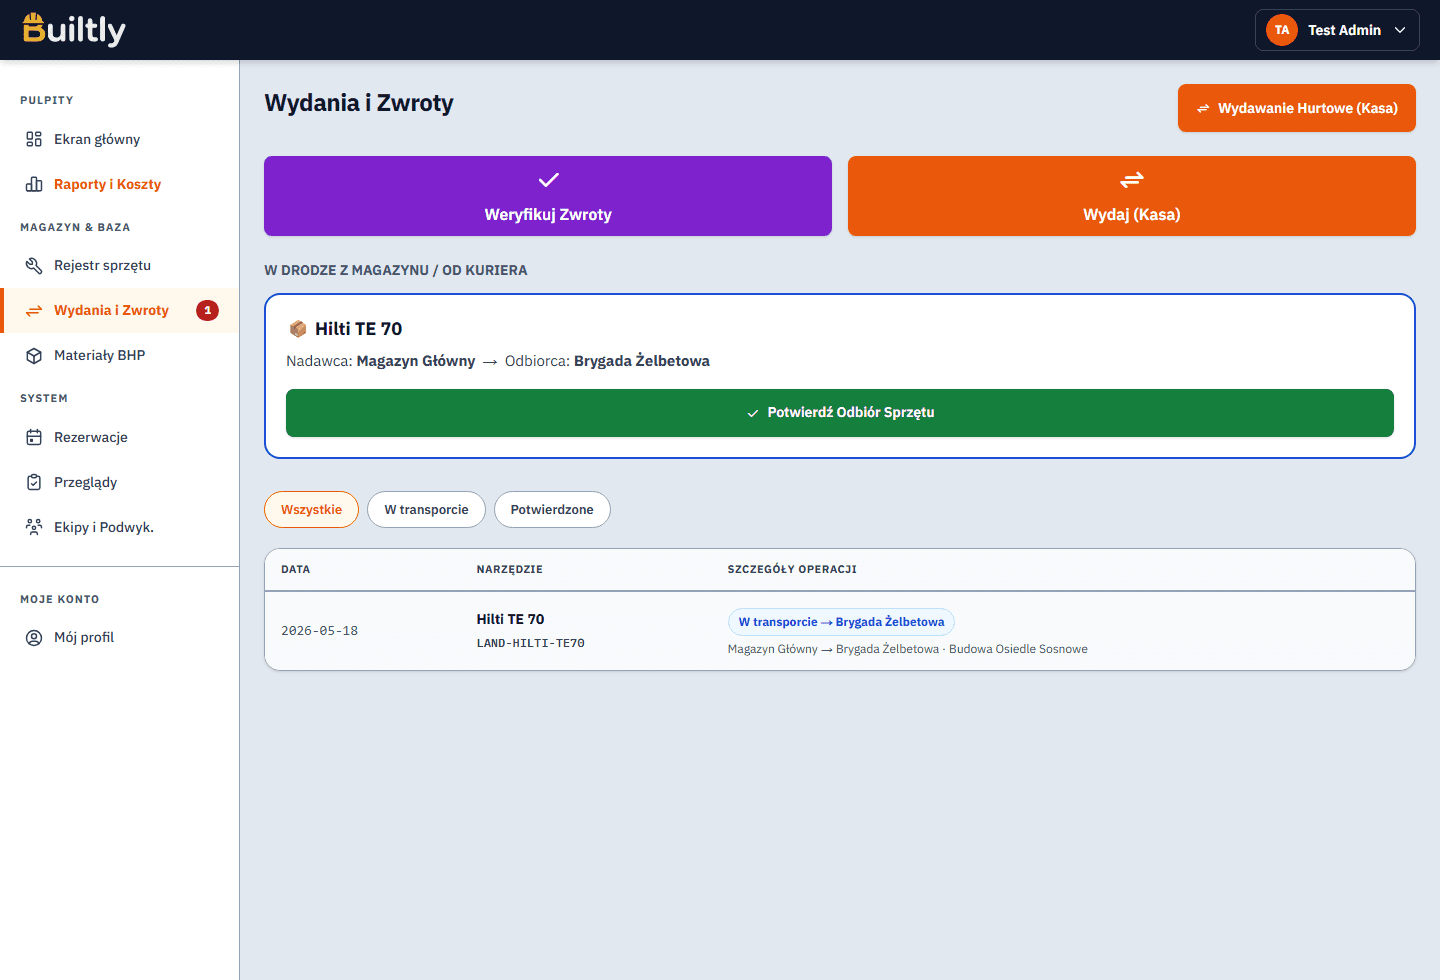Show Potwierdzone entries tab
Viewport: 1440px width, 980px height.
tap(552, 509)
